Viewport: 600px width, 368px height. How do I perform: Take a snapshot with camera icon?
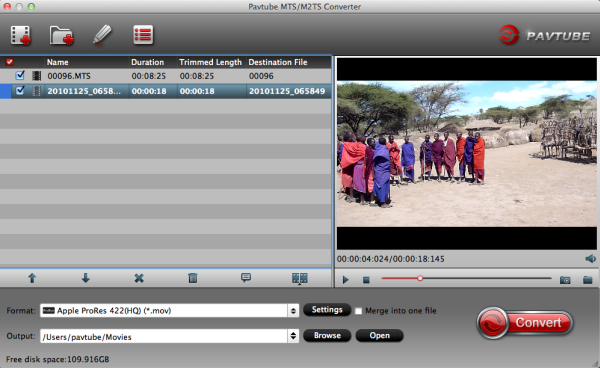(x=565, y=280)
